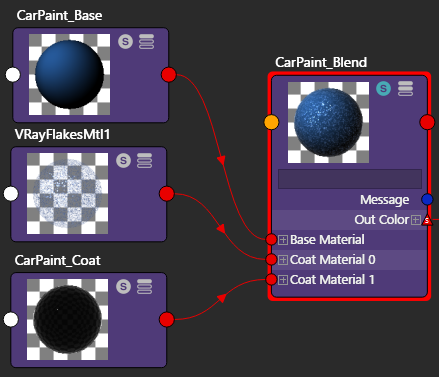
Task: Select the CarPaint_Blend sphere swatch preview
Action: 328,122
